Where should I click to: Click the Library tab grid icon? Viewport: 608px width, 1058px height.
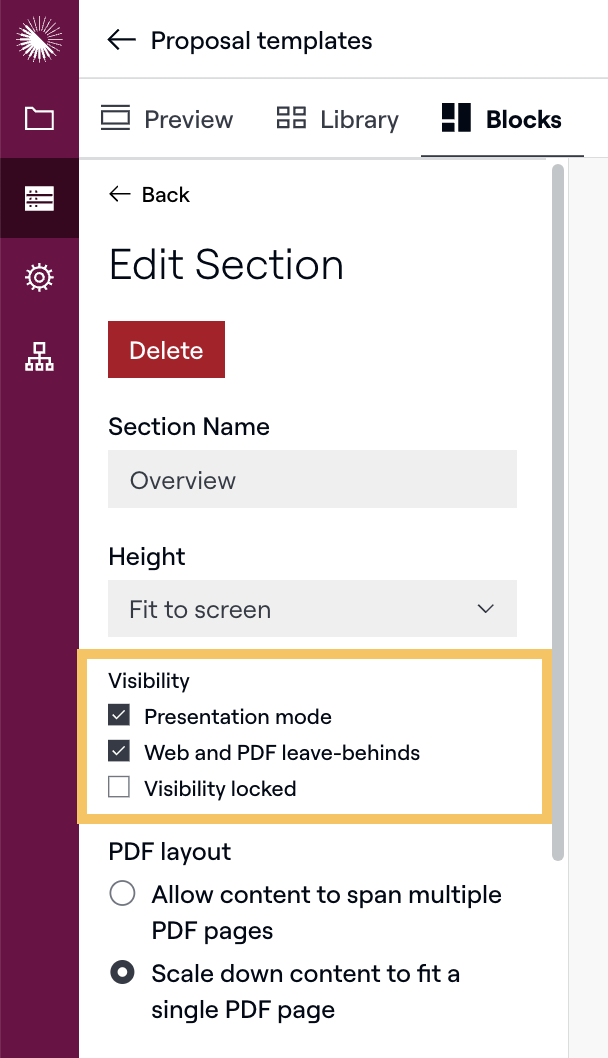(x=291, y=119)
